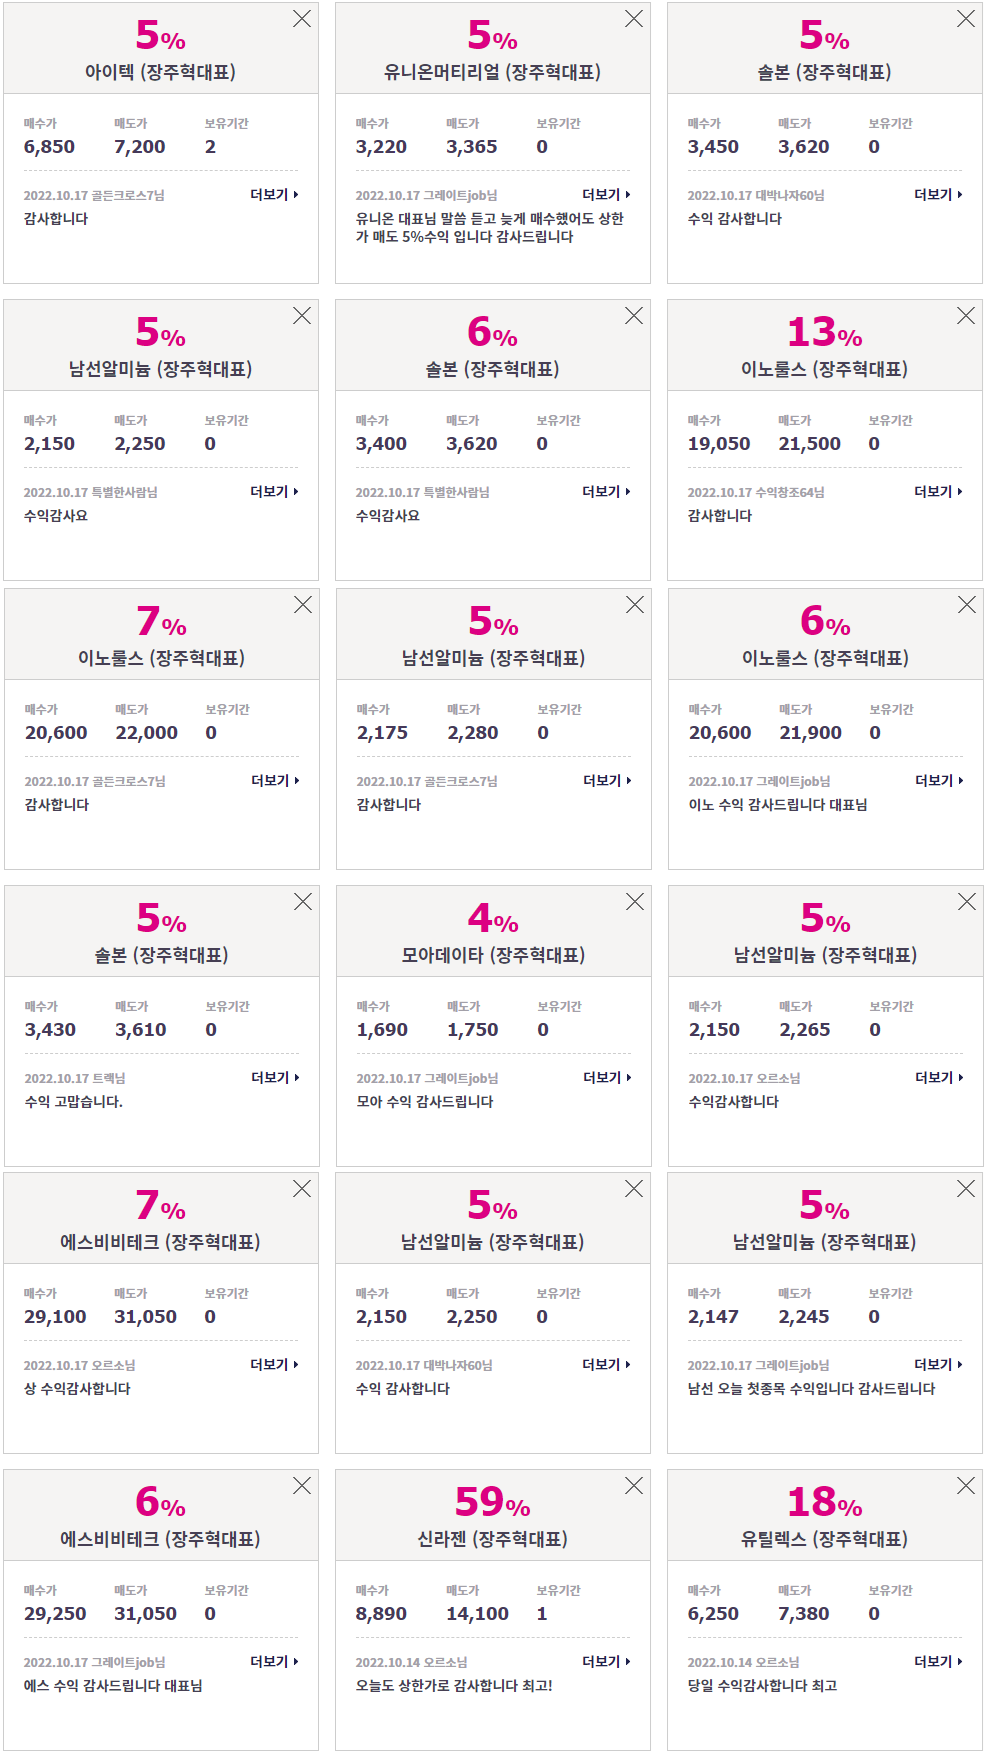This screenshot has width=988, height=1755.
Task: Open 더보기 on the 에스비비테크 6% review
Action: (274, 1662)
